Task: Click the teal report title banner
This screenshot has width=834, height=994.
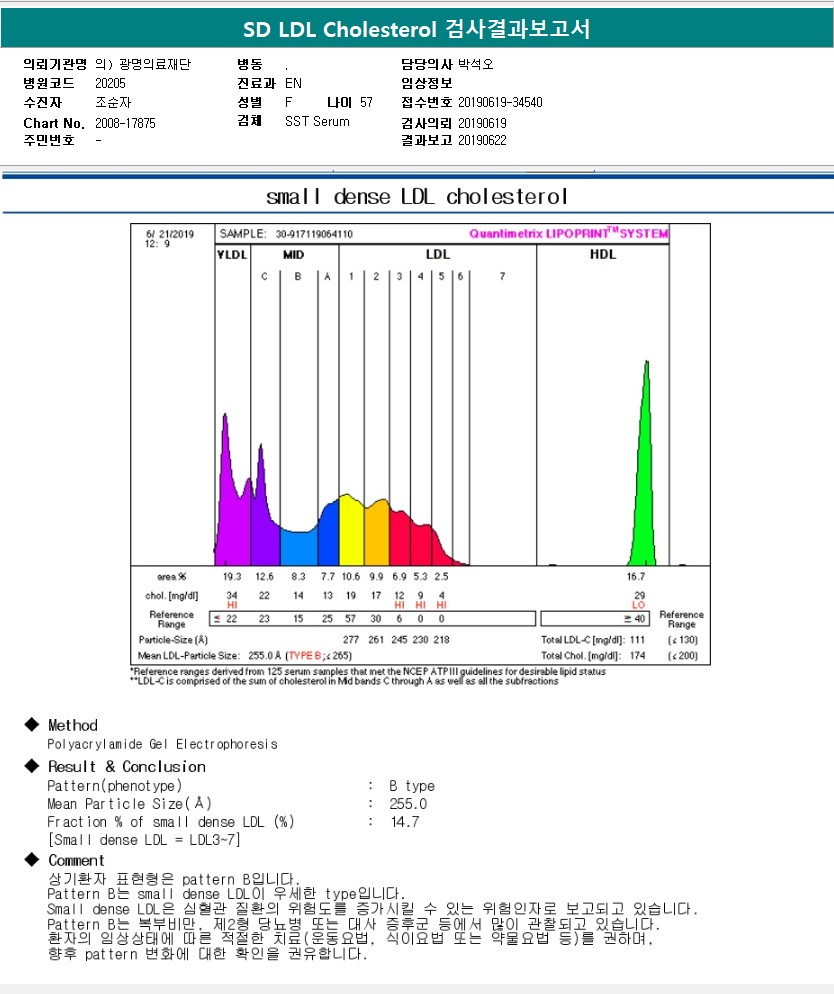Action: coord(417,29)
